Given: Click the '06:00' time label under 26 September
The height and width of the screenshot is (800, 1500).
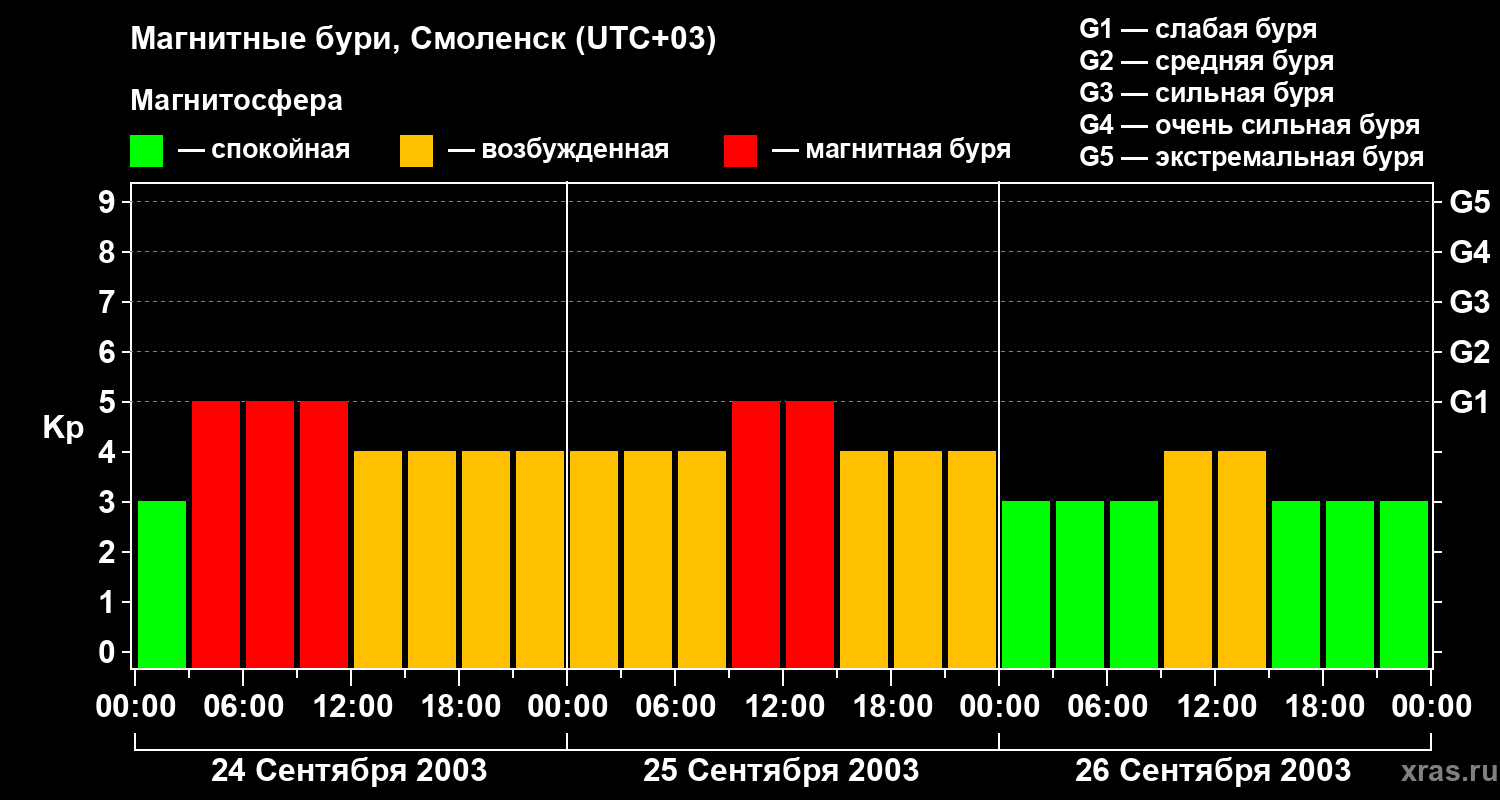Looking at the screenshot, I should tap(1107, 707).
